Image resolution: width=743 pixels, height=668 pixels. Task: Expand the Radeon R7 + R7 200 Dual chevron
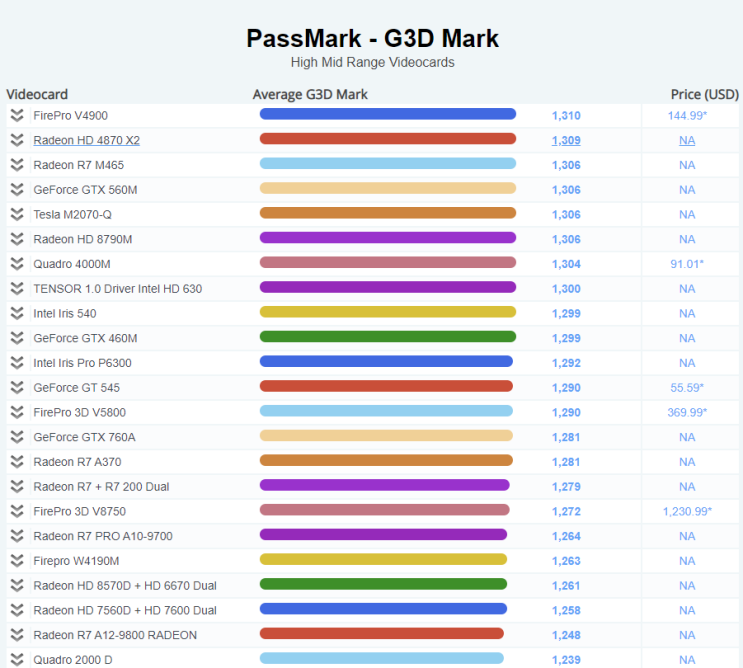click(17, 487)
